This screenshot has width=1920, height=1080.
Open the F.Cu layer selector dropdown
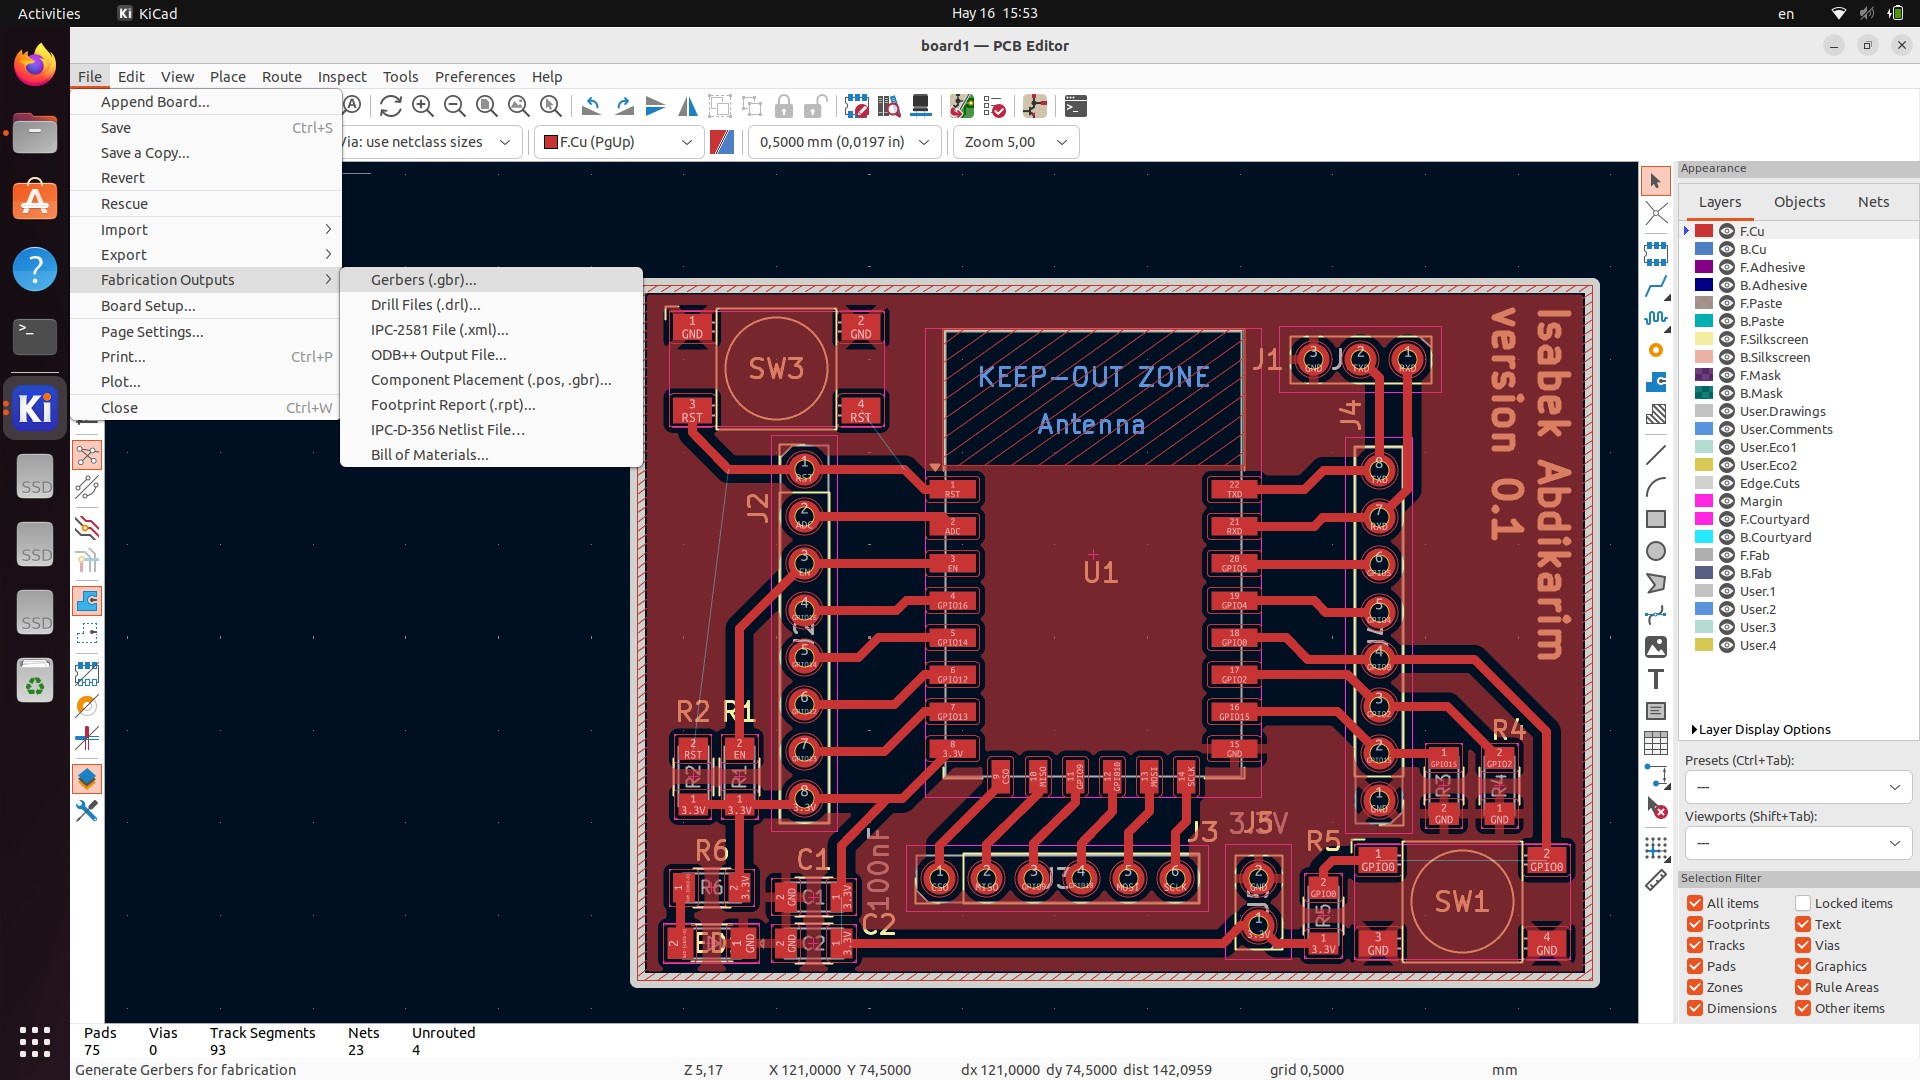[x=618, y=142]
